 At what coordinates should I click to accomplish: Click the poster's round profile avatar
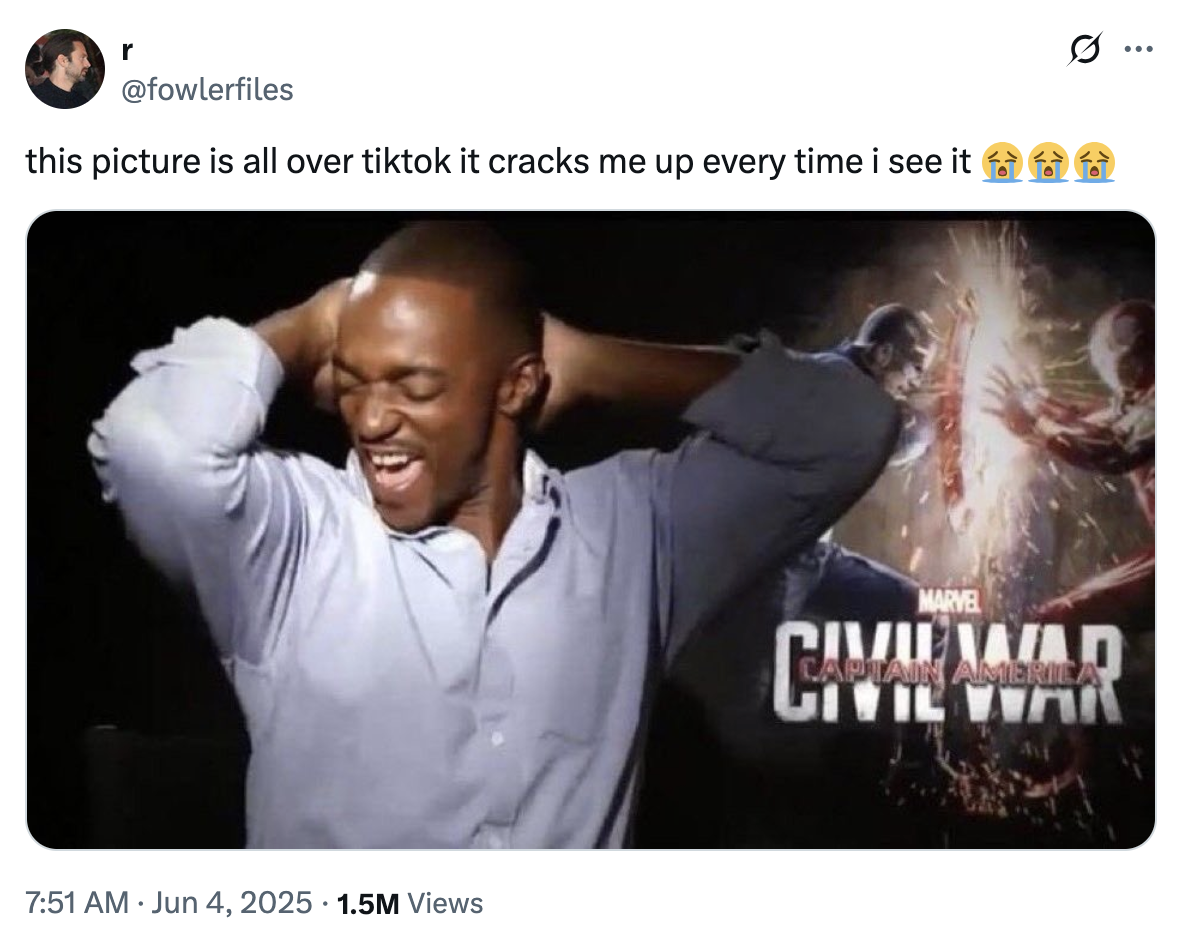pyautogui.click(x=65, y=69)
